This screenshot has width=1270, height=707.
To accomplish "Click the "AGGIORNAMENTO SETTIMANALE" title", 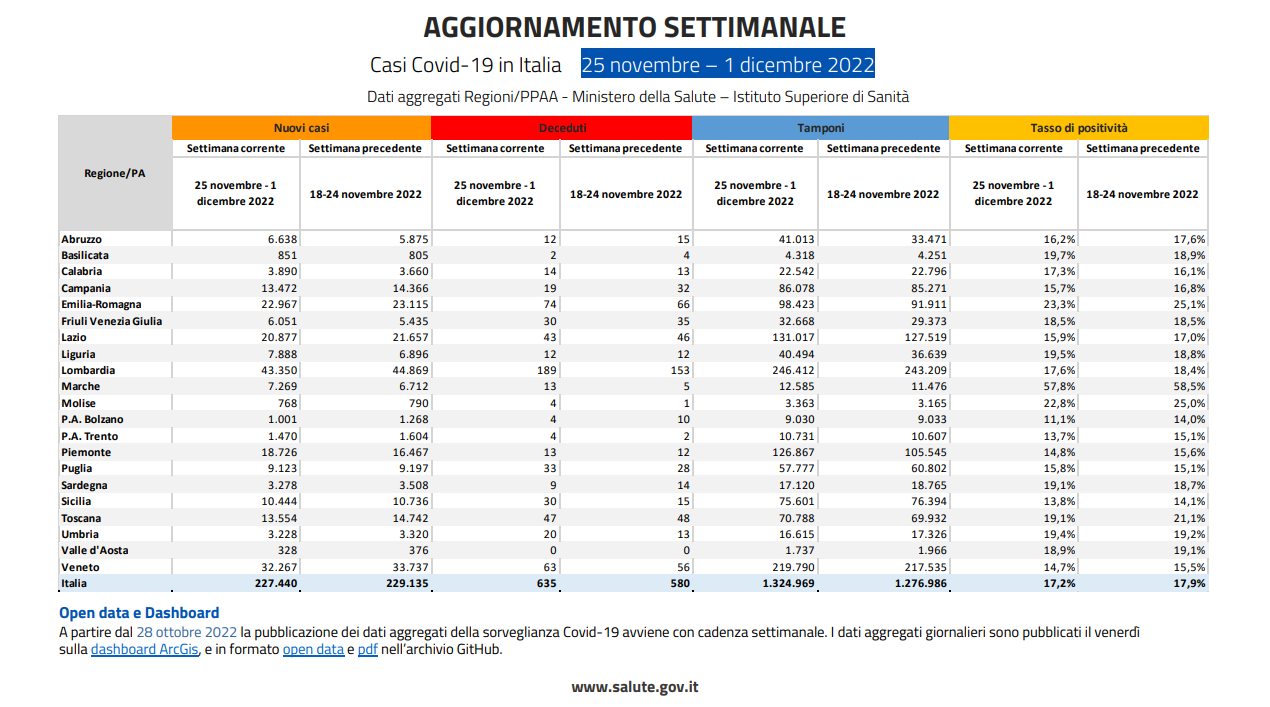I will coord(635,27).
